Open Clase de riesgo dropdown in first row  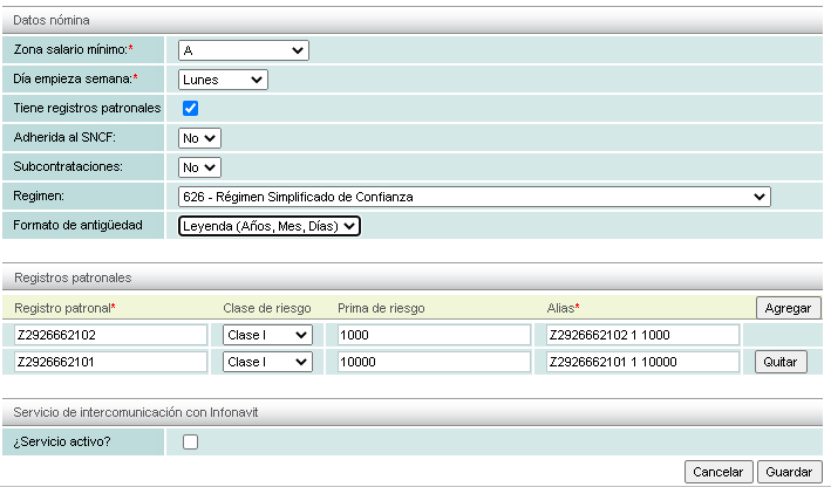pos(267,336)
